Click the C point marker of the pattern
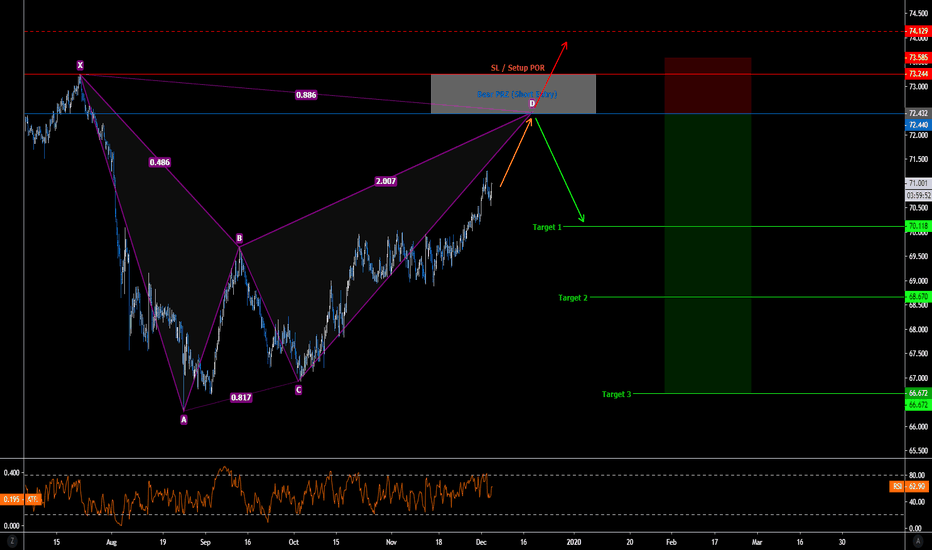 click(x=298, y=390)
